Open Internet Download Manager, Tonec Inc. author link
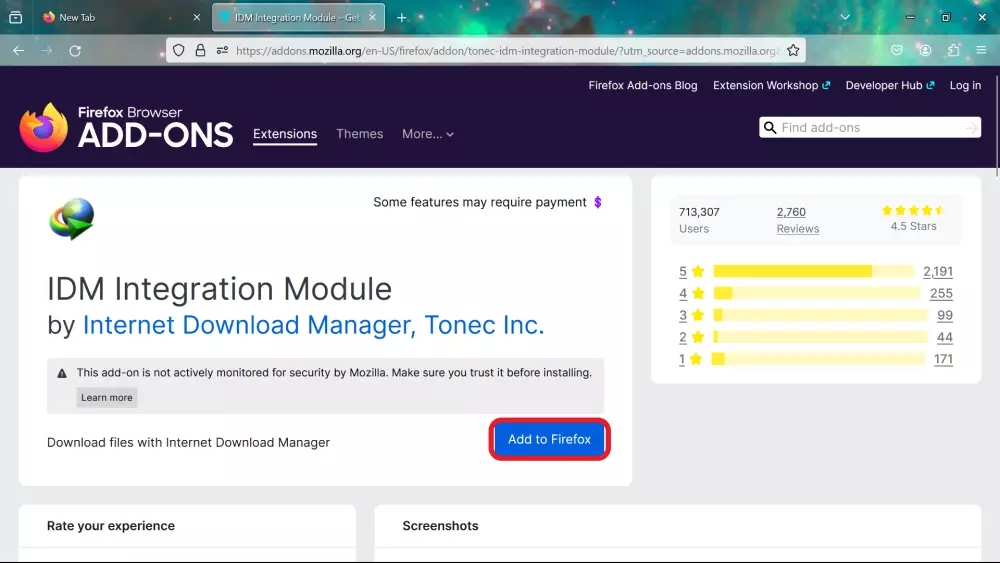1000x563 pixels. [314, 325]
